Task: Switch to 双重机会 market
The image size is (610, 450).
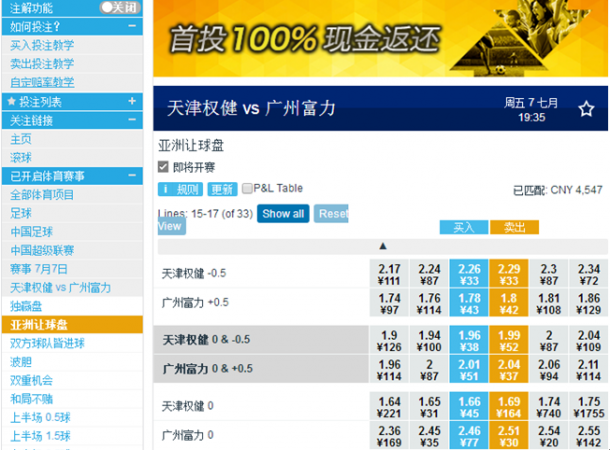Action: tap(32, 380)
